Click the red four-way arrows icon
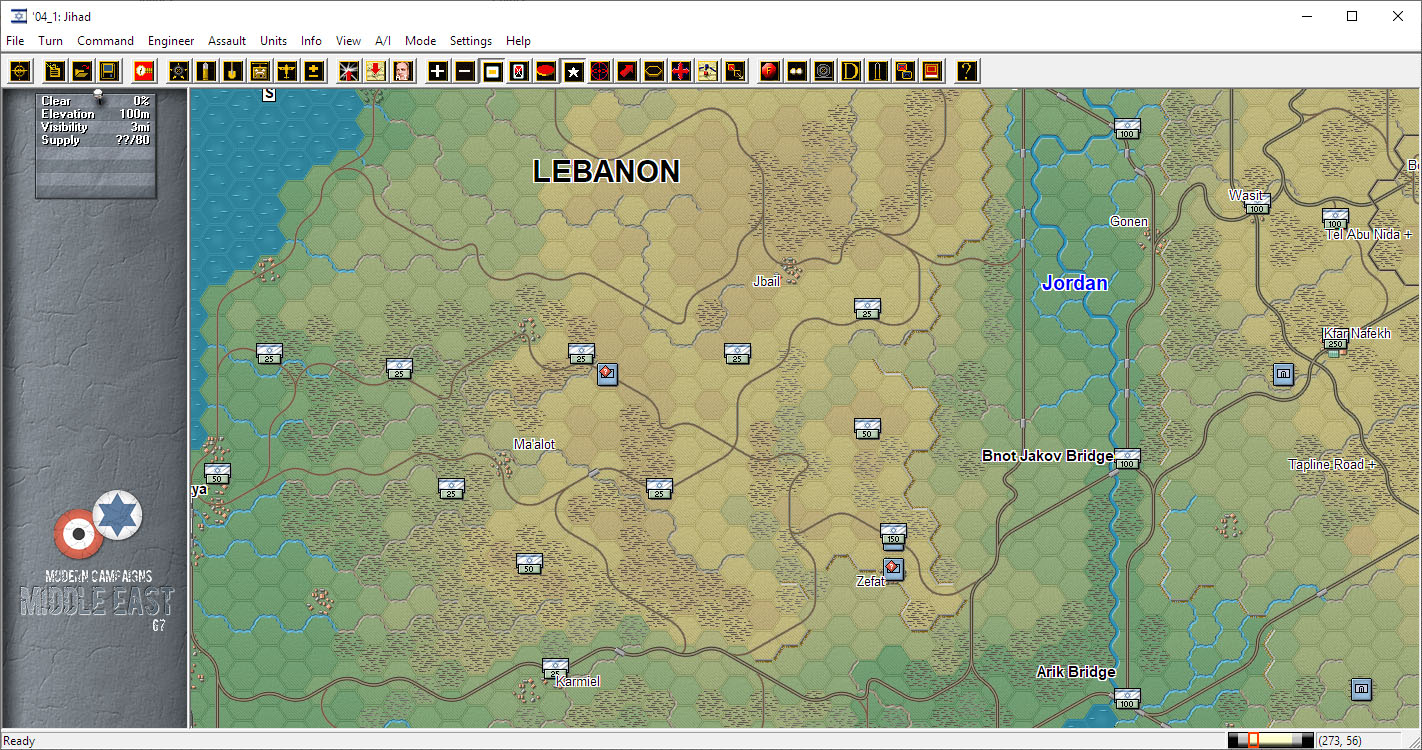Viewport: 1422px width, 750px height. [x=681, y=71]
